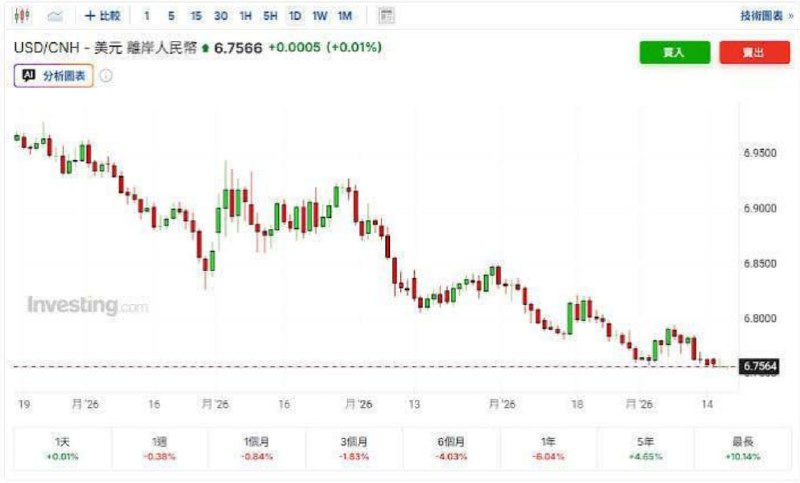Click the date label 14 on time axis
Viewport: 800px width, 483px height.
(707, 404)
